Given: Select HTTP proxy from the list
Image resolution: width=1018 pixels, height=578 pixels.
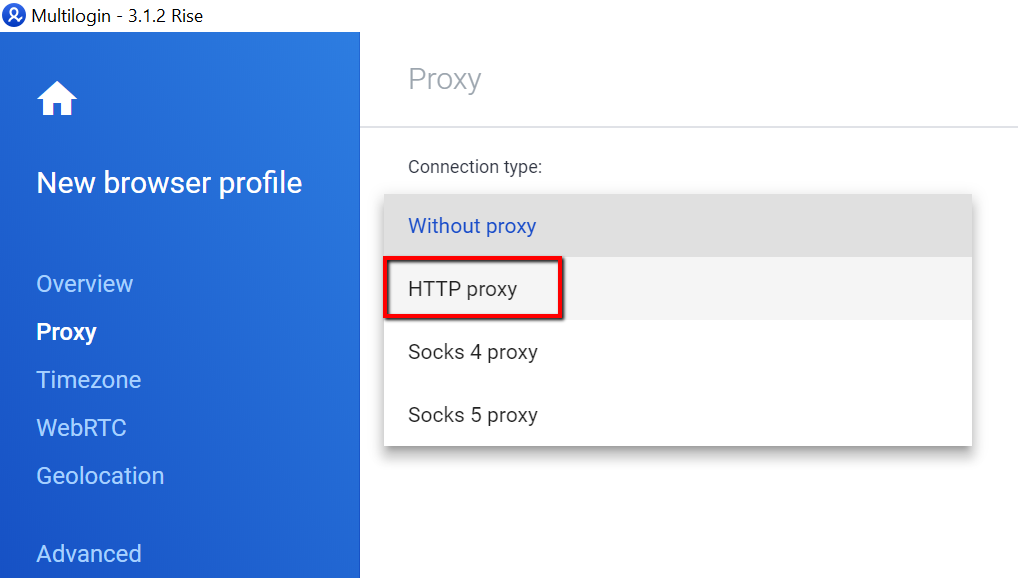Looking at the screenshot, I should (678, 288).
